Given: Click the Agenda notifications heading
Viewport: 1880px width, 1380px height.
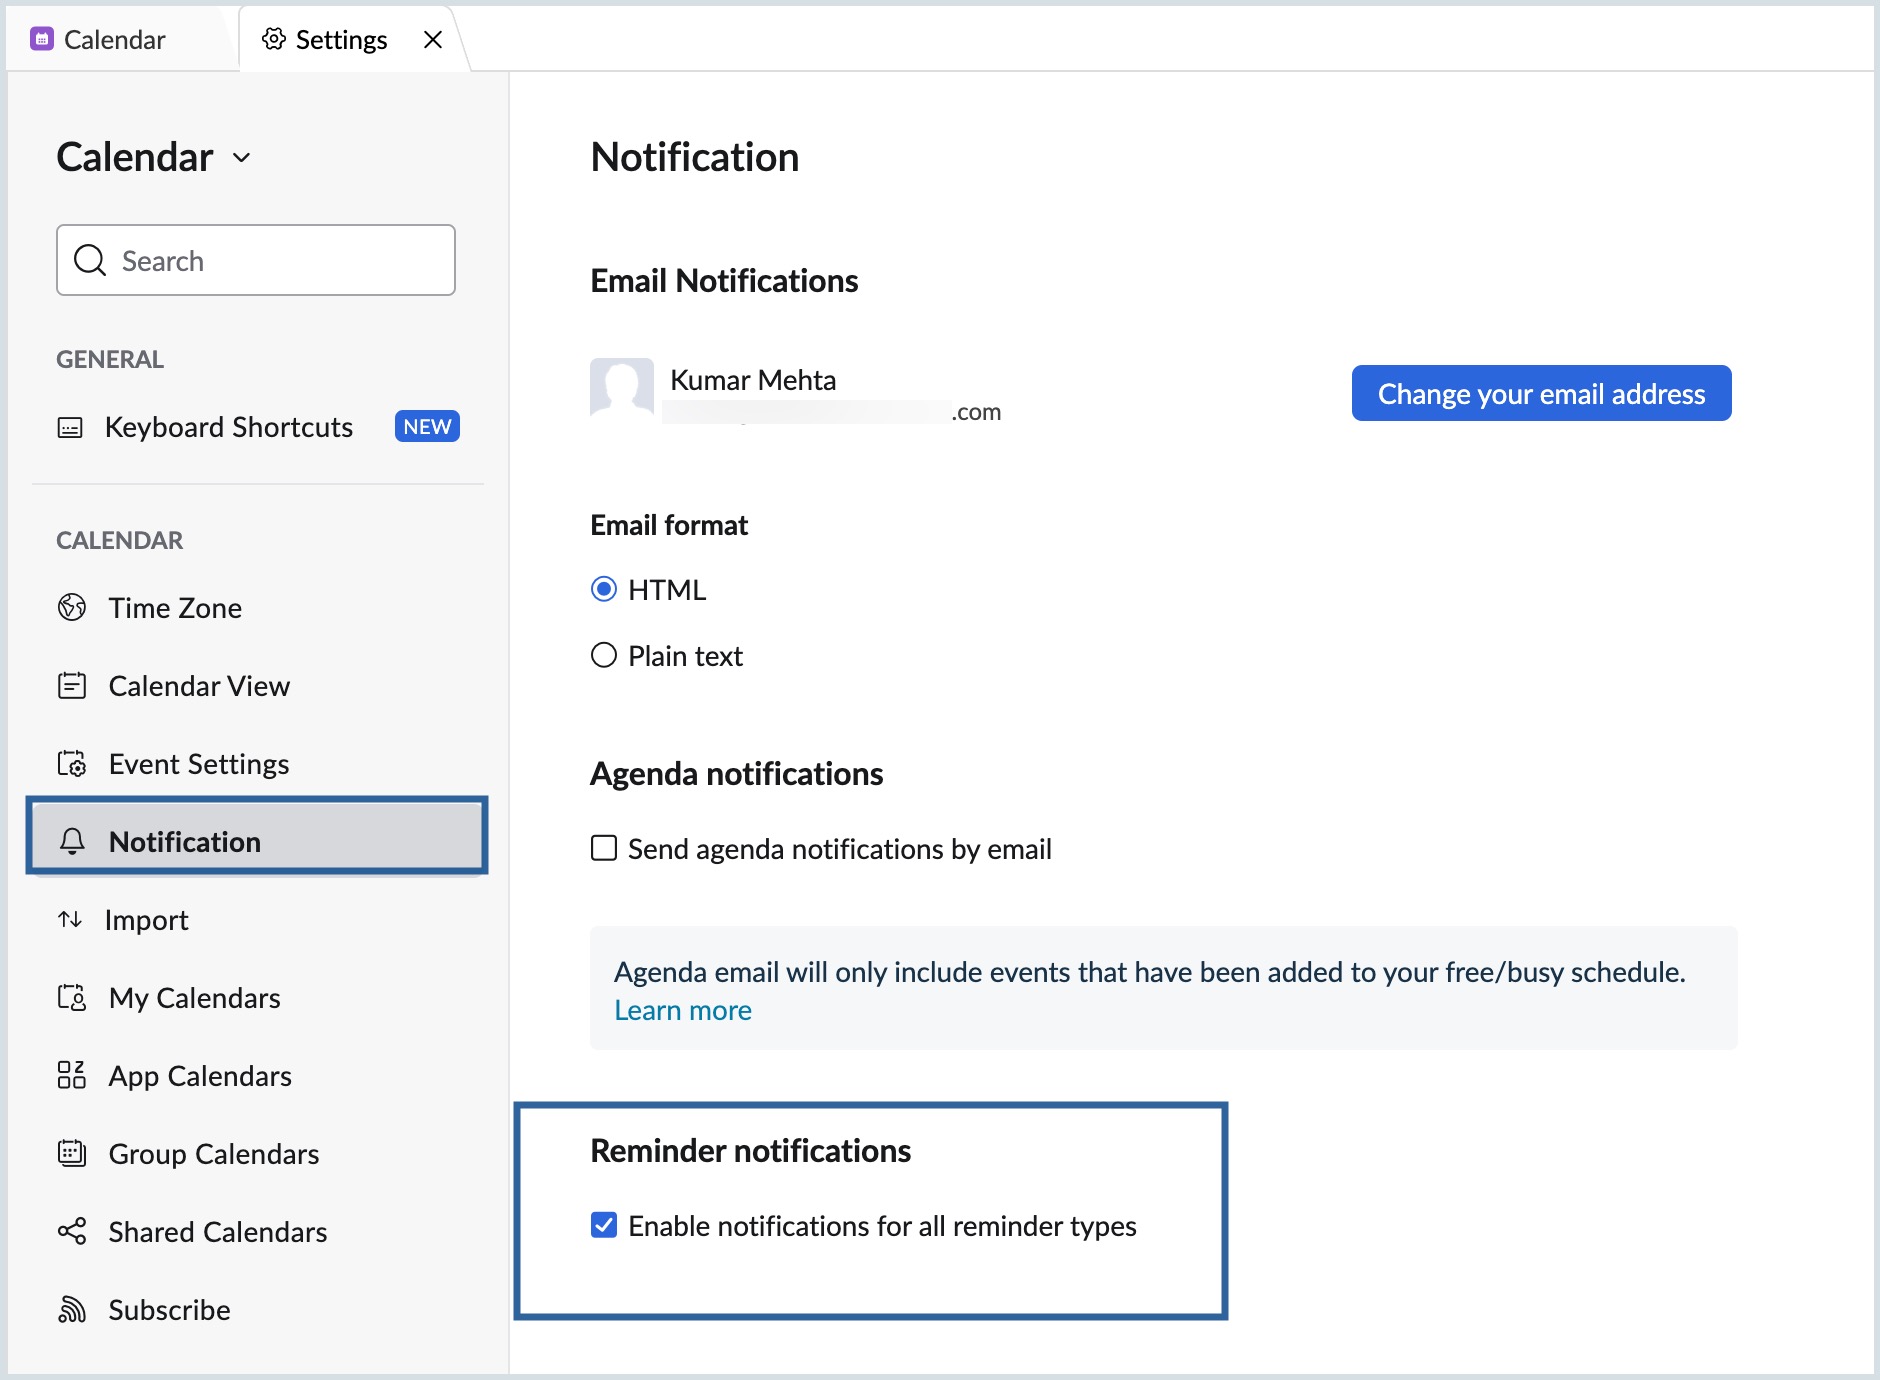Looking at the screenshot, I should pyautogui.click(x=737, y=773).
